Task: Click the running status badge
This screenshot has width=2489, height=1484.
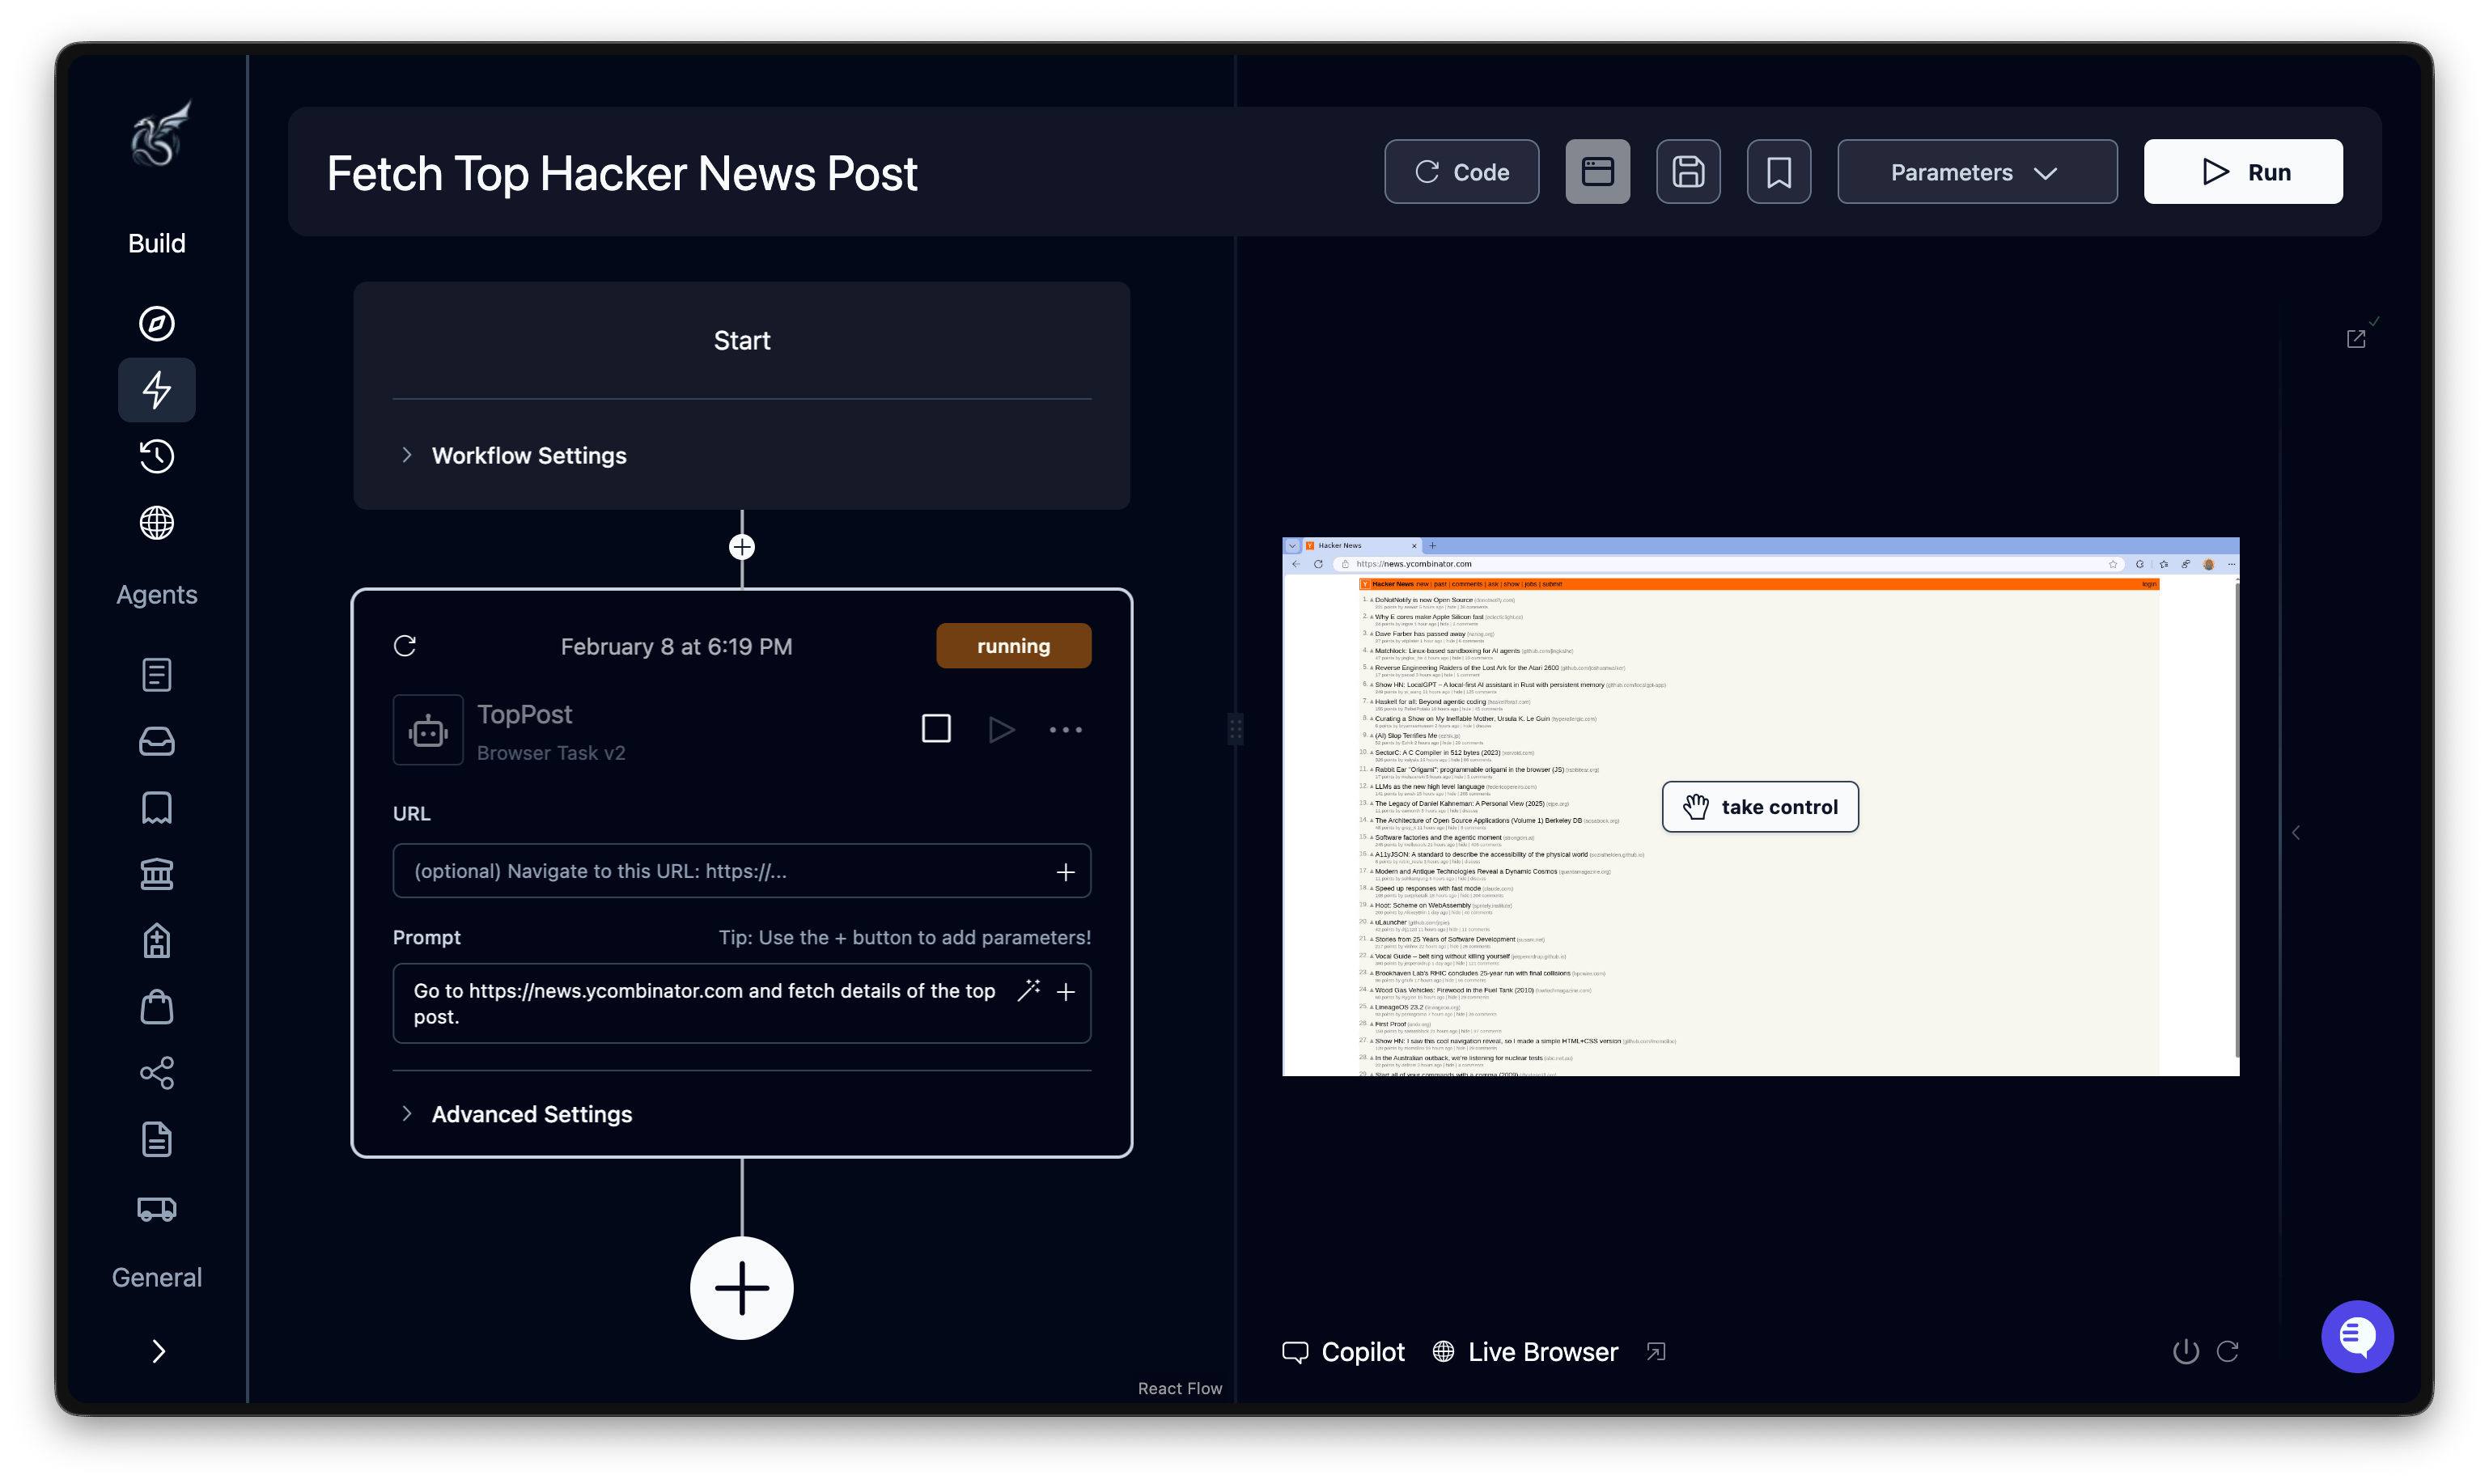Action: (x=1013, y=646)
